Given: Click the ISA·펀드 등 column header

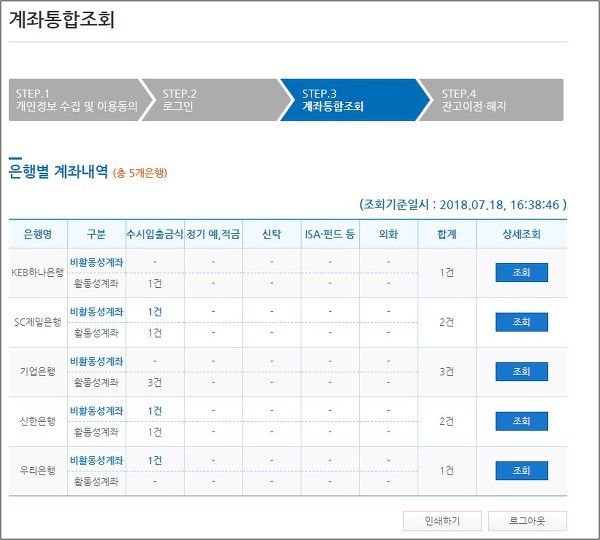Looking at the screenshot, I should [x=330, y=234].
